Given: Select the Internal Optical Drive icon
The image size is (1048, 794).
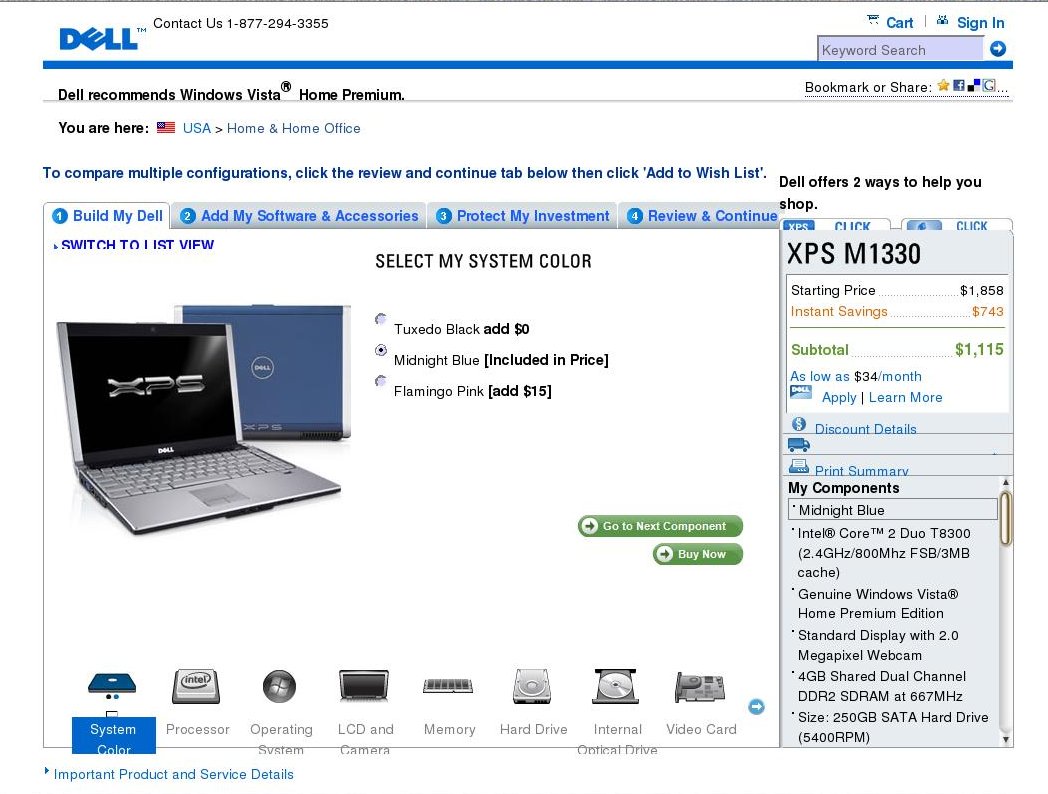Looking at the screenshot, I should [616, 686].
